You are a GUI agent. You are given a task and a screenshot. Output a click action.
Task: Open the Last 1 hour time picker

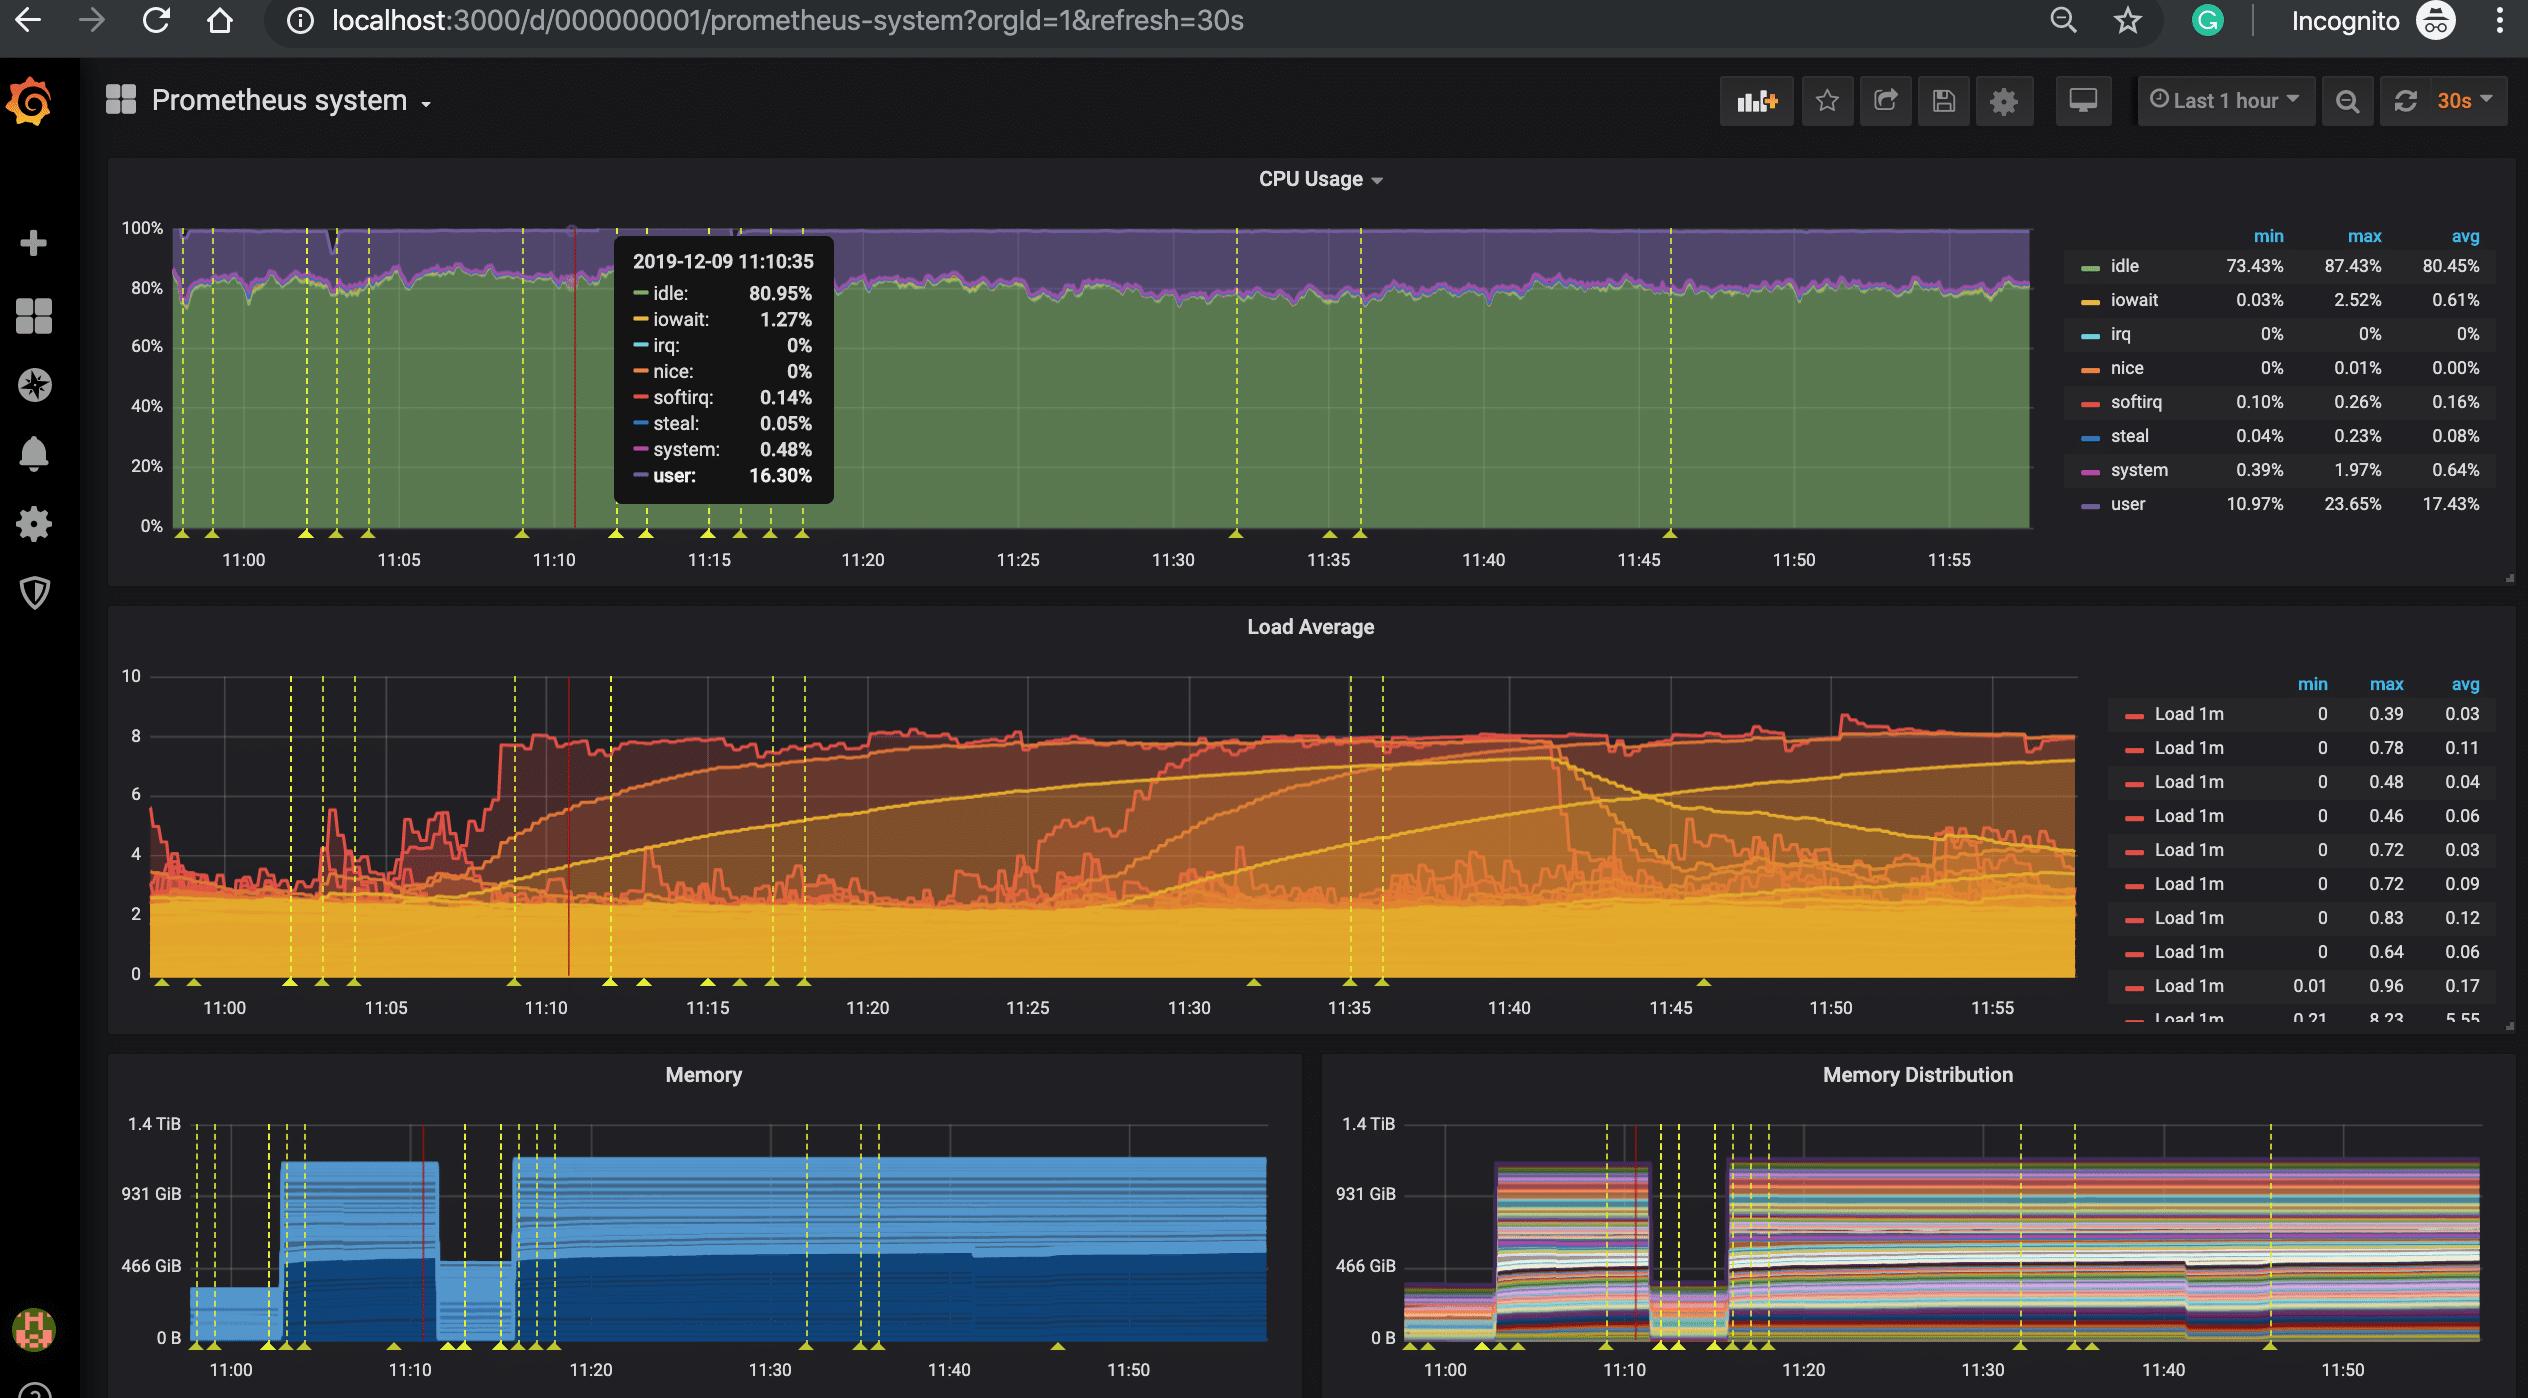pos(2224,100)
